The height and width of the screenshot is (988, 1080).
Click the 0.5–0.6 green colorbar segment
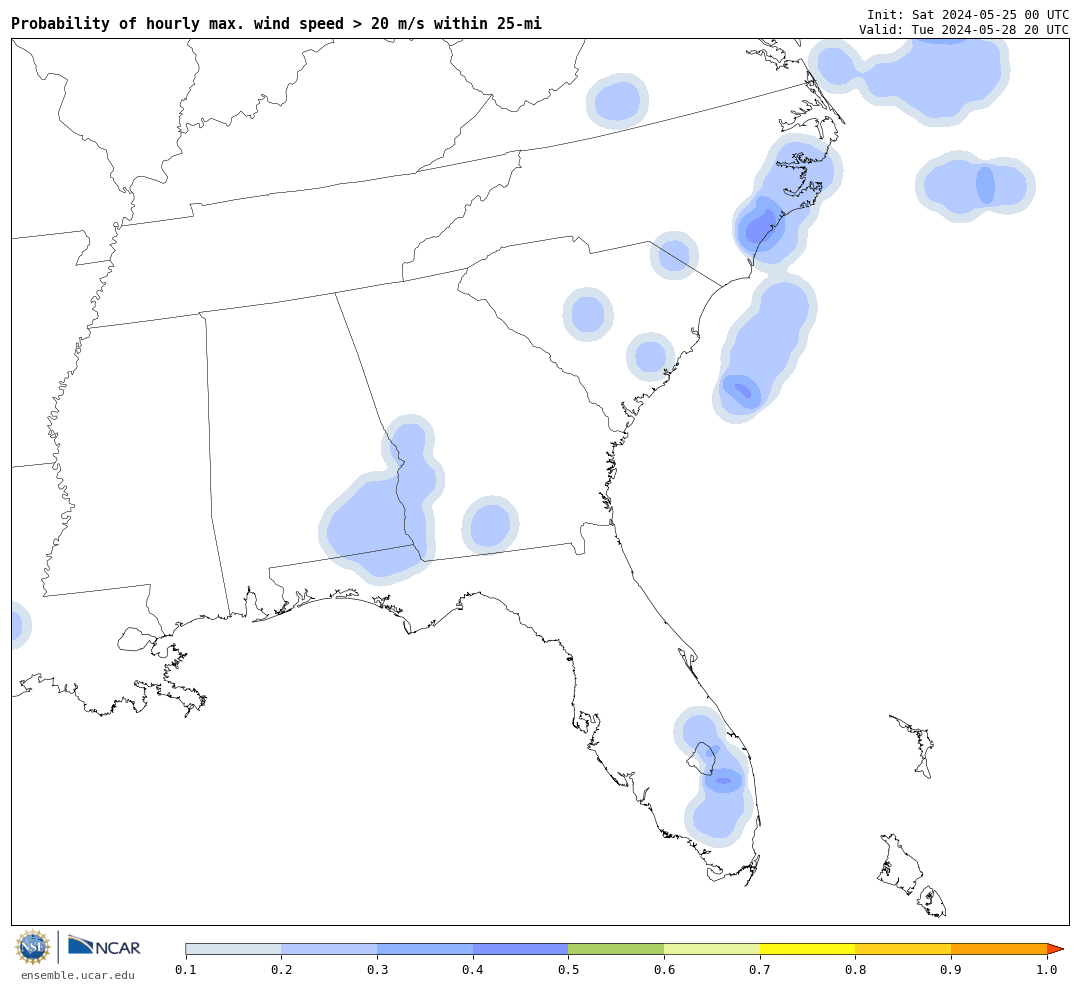pyautogui.click(x=616, y=949)
